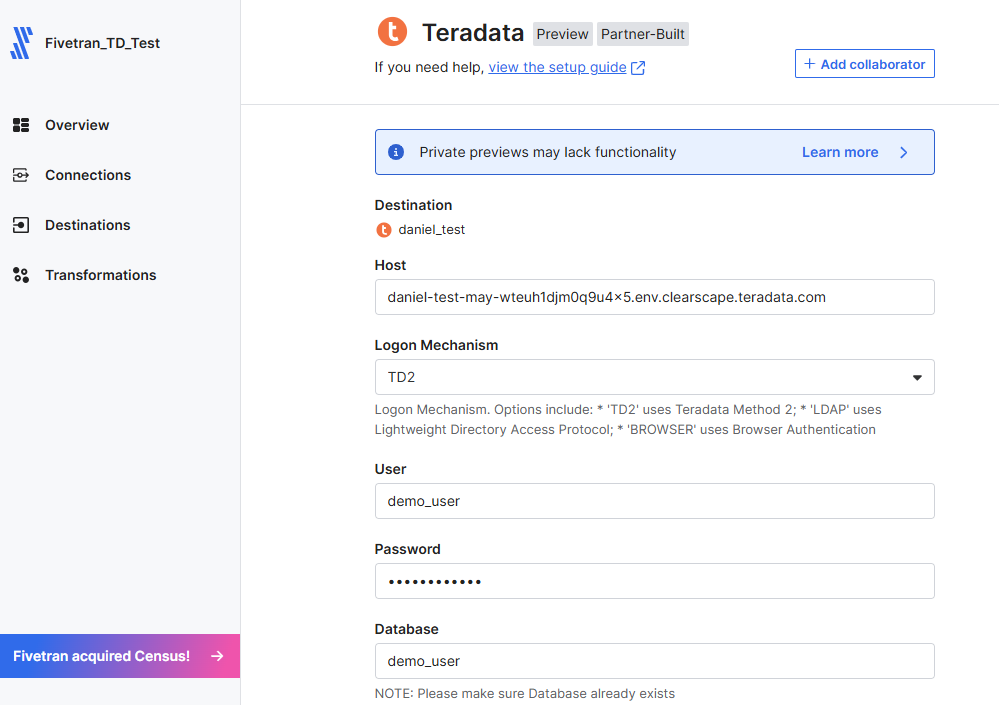Click the Destinations sidebar icon
999x705 pixels.
click(21, 225)
